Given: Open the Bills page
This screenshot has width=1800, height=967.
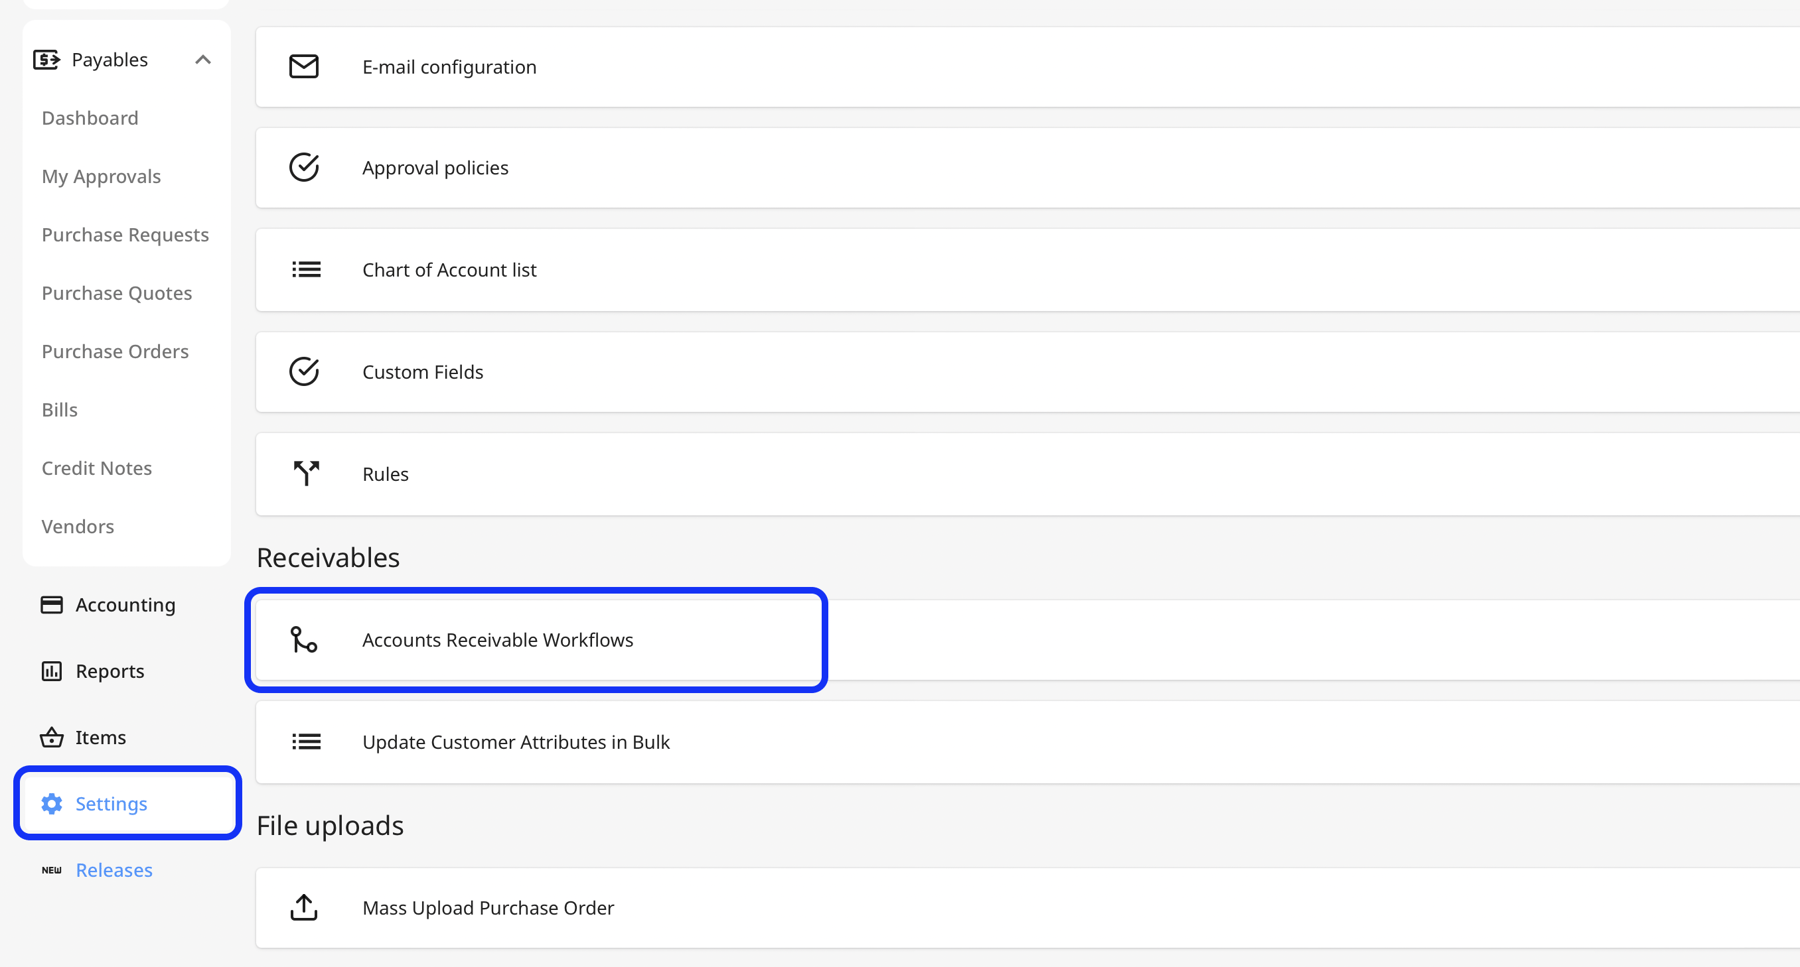Looking at the screenshot, I should 59,409.
